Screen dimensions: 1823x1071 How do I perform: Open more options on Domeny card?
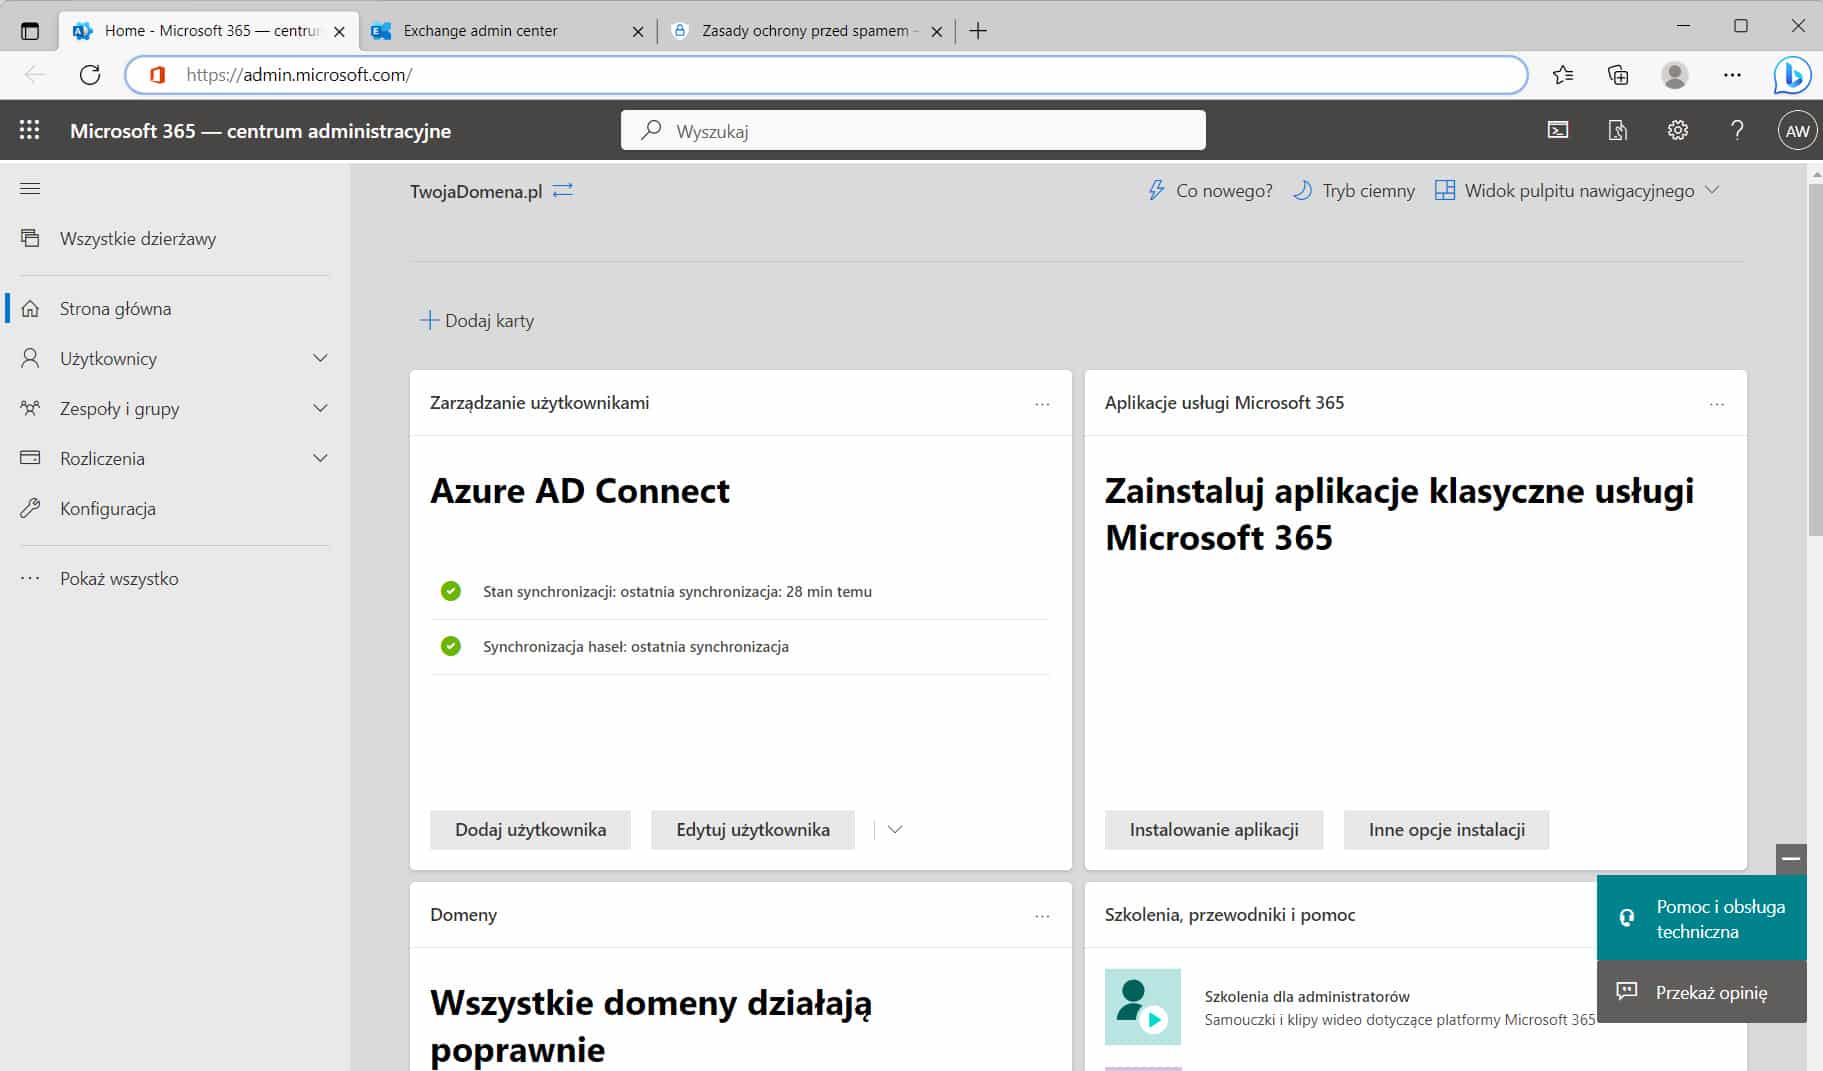coord(1042,916)
